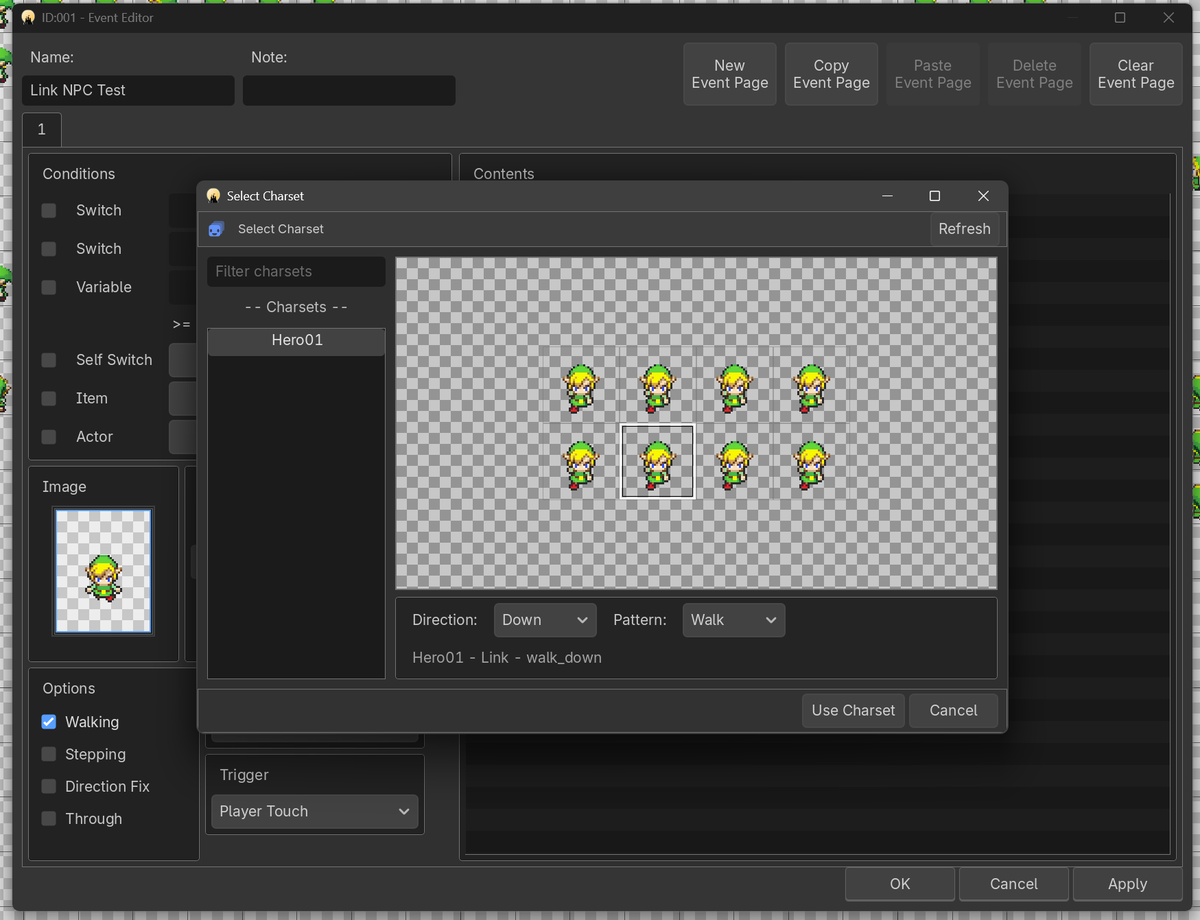Open the Trigger dropdown showing Player Touch
Image resolution: width=1200 pixels, height=920 pixels.
tap(315, 811)
